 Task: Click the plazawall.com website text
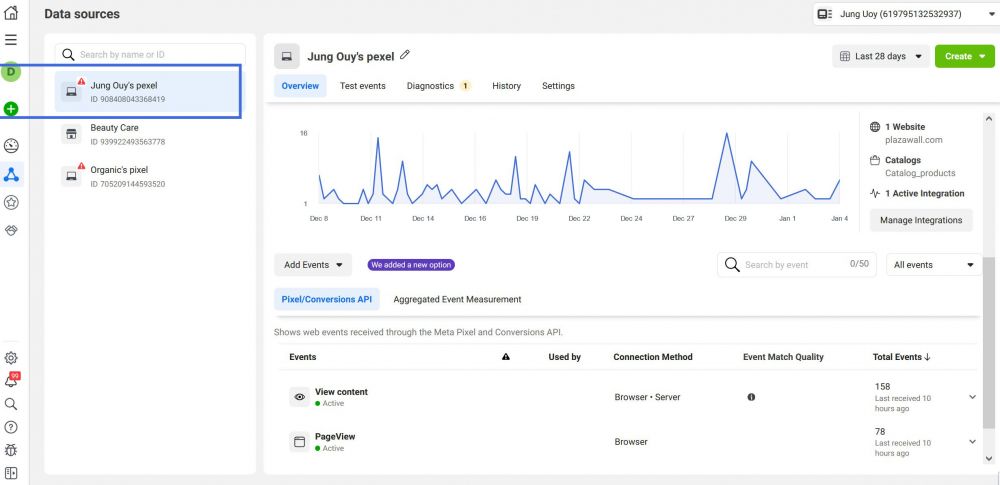point(913,140)
